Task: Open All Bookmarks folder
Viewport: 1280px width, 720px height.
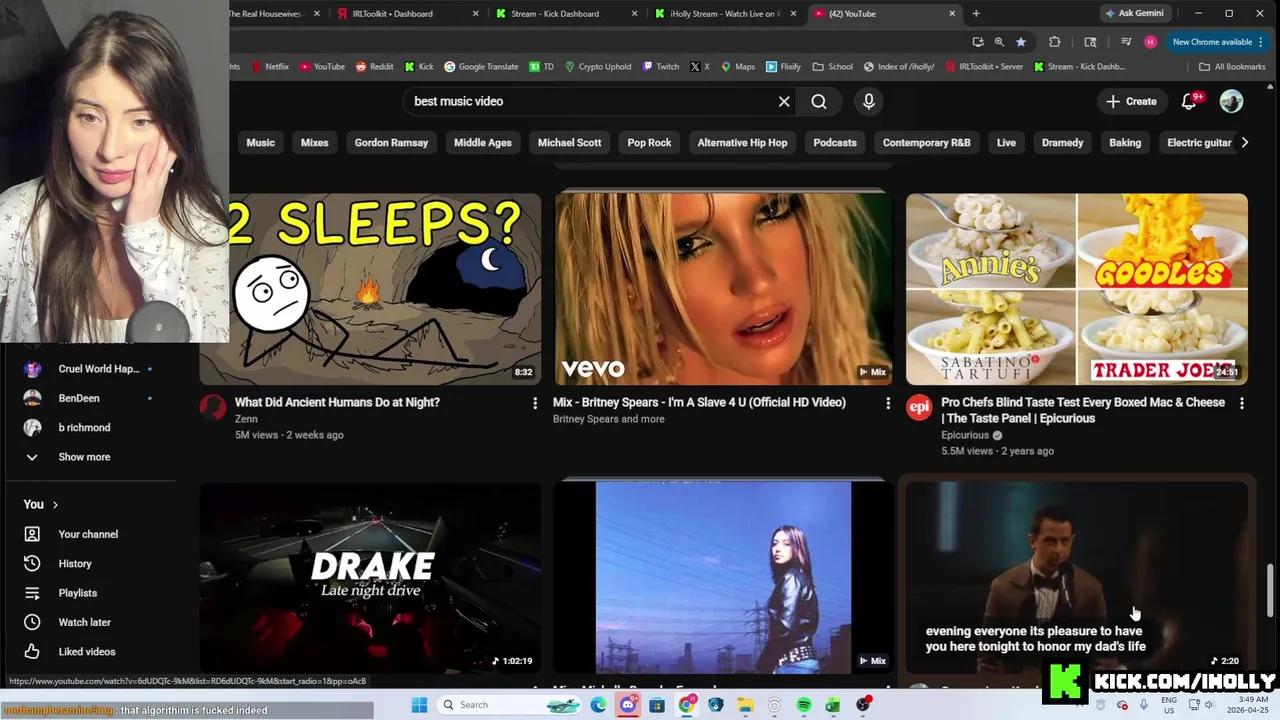Action: (x=1232, y=67)
